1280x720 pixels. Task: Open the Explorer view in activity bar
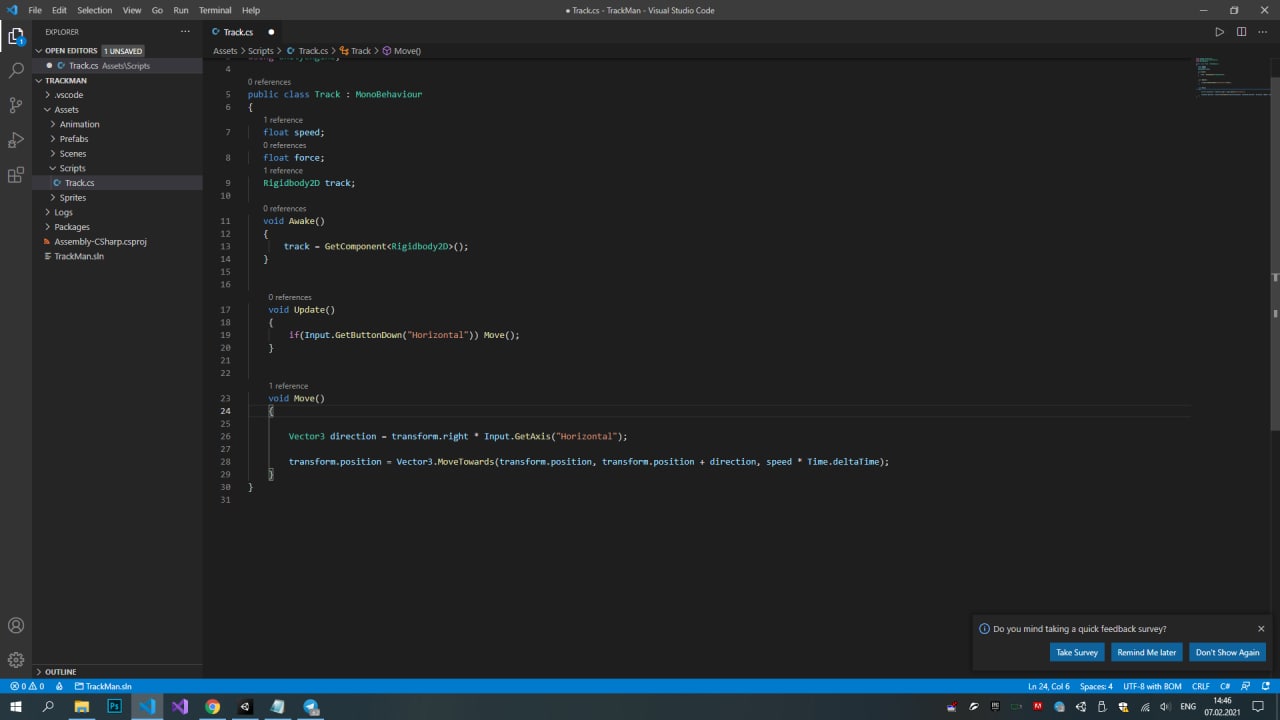16,37
